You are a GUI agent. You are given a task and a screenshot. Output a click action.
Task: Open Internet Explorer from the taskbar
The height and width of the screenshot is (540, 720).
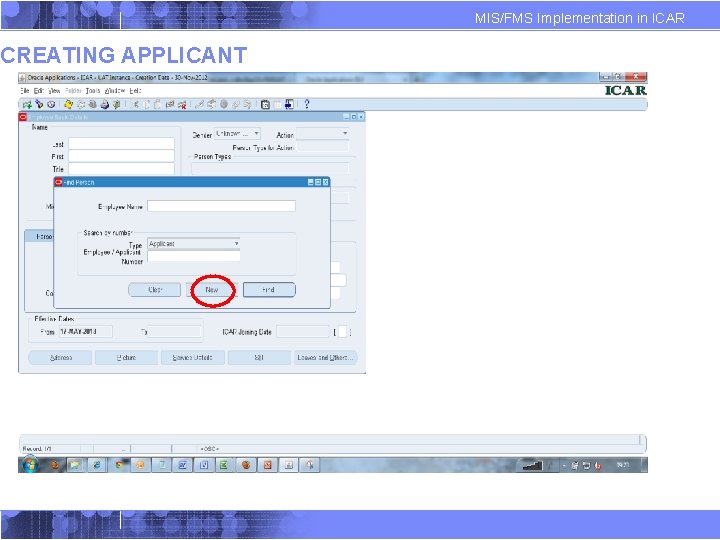(96, 465)
